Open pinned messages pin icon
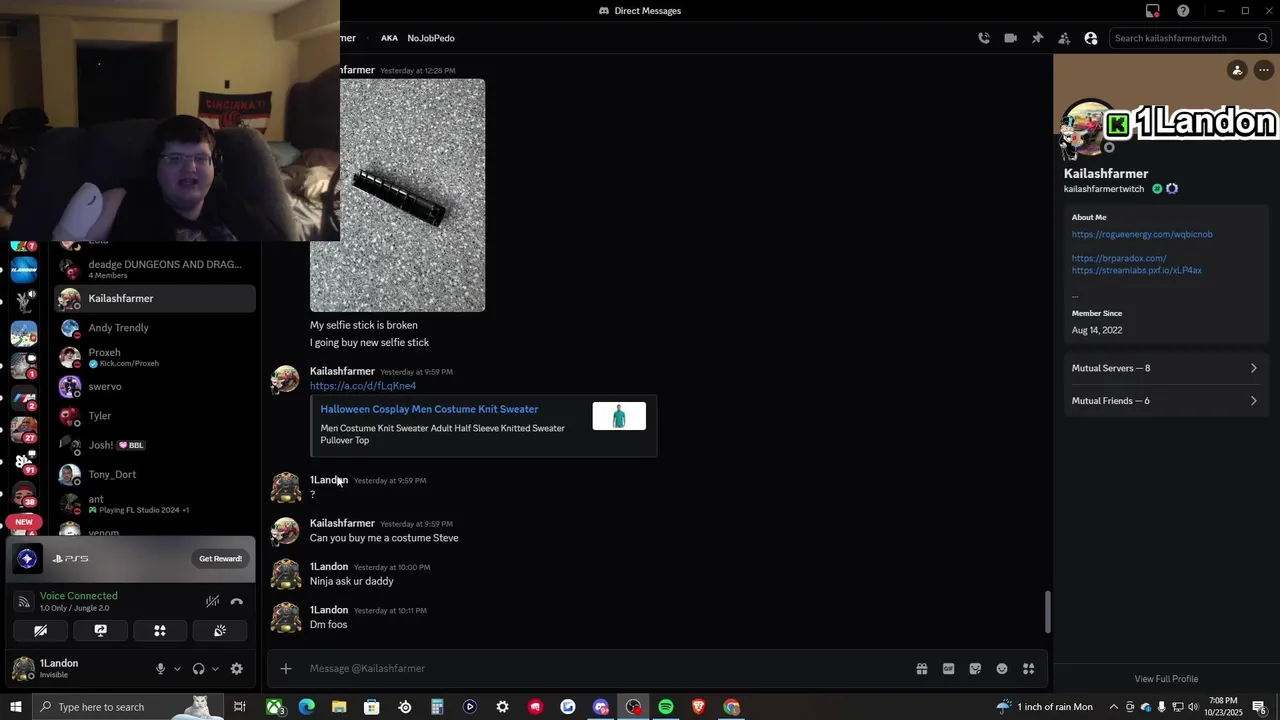 click(x=1037, y=38)
